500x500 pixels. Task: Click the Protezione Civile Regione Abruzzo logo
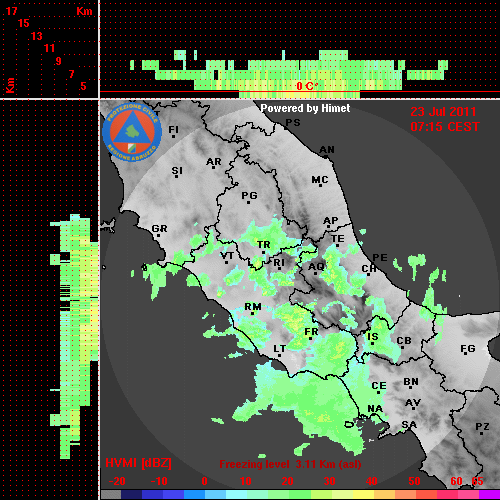[132, 133]
